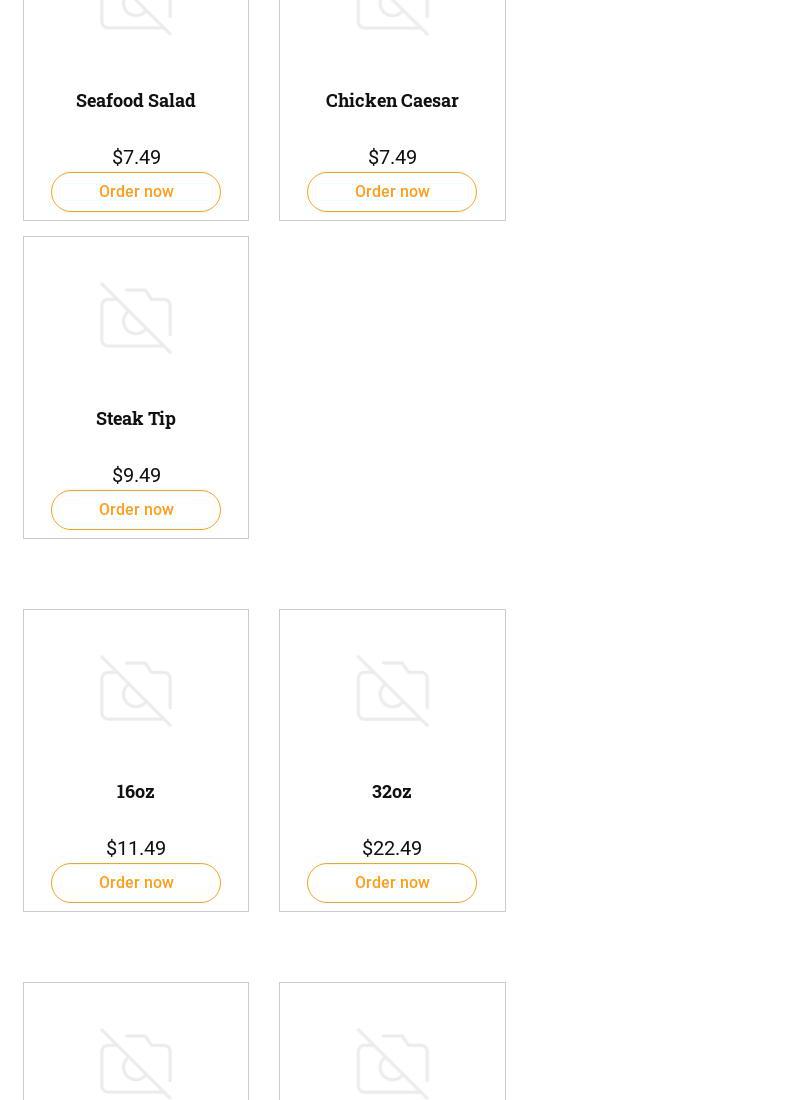
Task: Open the Seafood Salad item title
Action: pyautogui.click(x=136, y=100)
